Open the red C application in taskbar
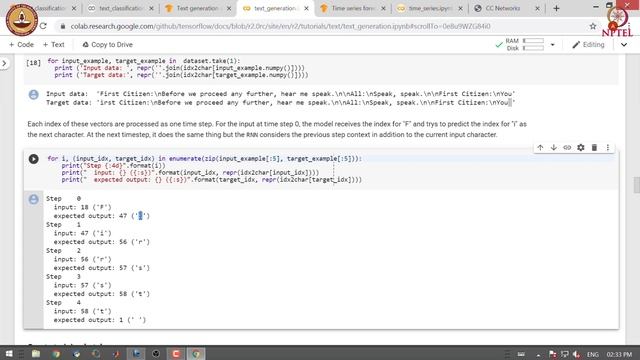Screen dimensions: 640x360 point(176,353)
